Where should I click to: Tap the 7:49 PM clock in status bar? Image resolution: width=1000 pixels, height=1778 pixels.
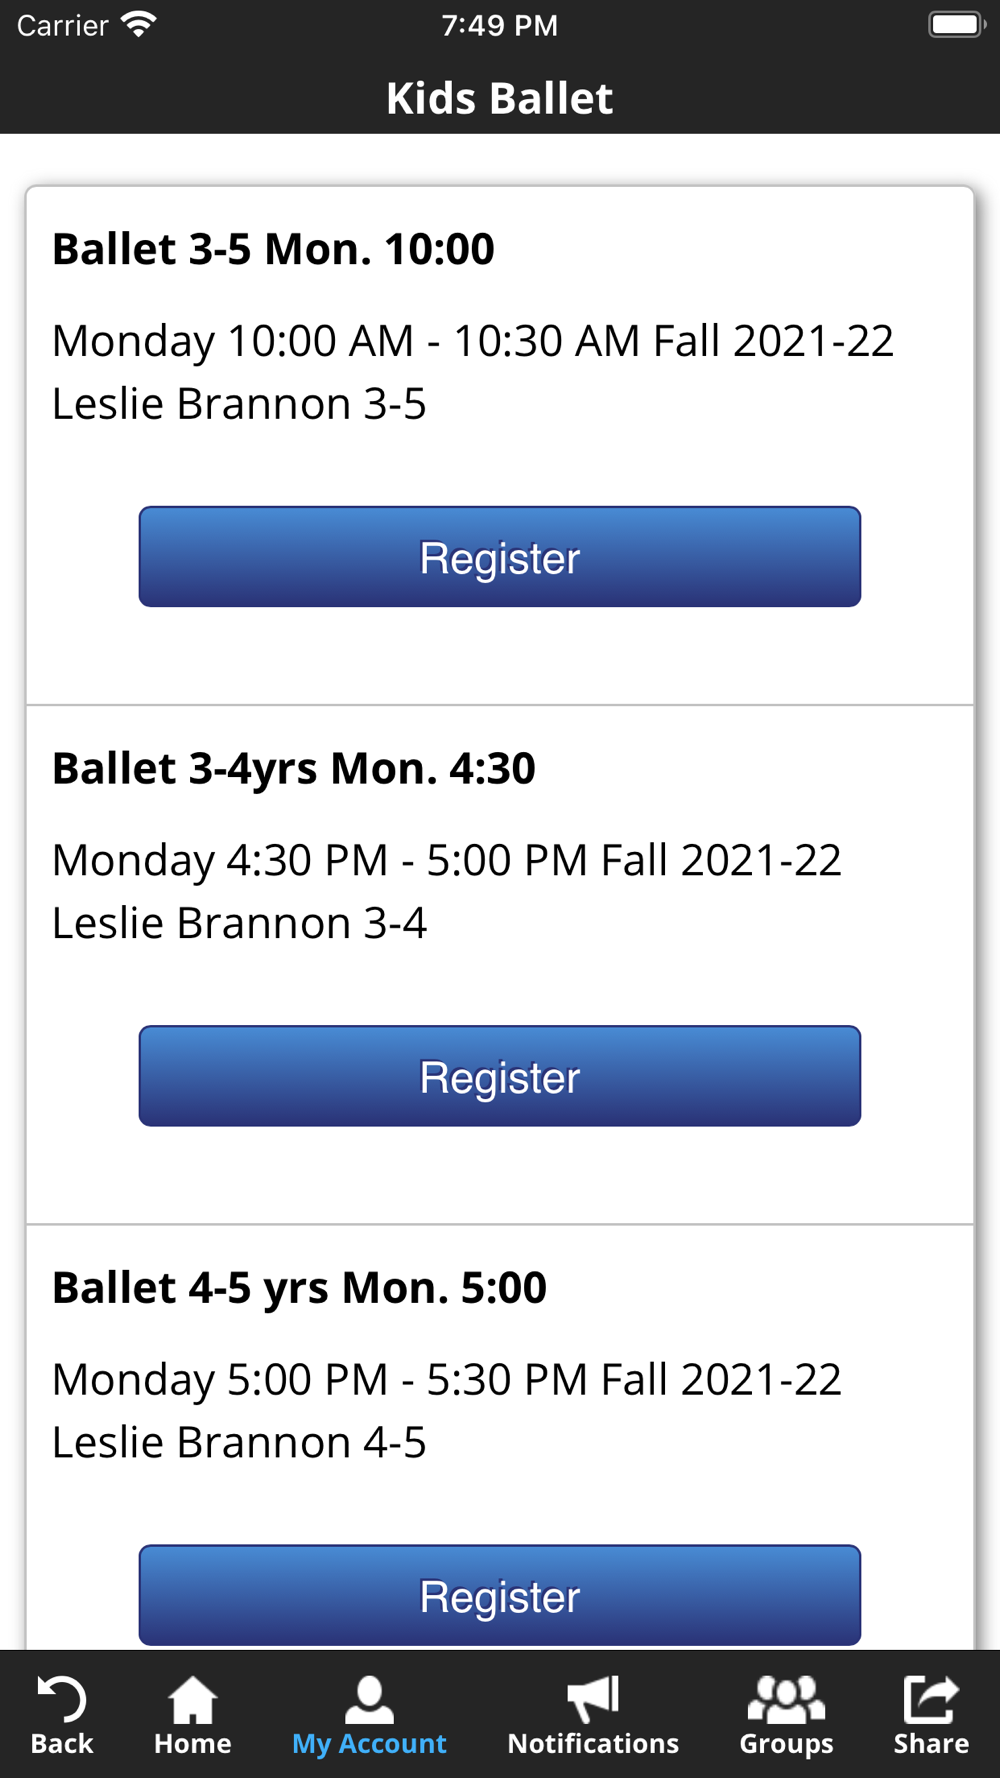[x=500, y=25]
